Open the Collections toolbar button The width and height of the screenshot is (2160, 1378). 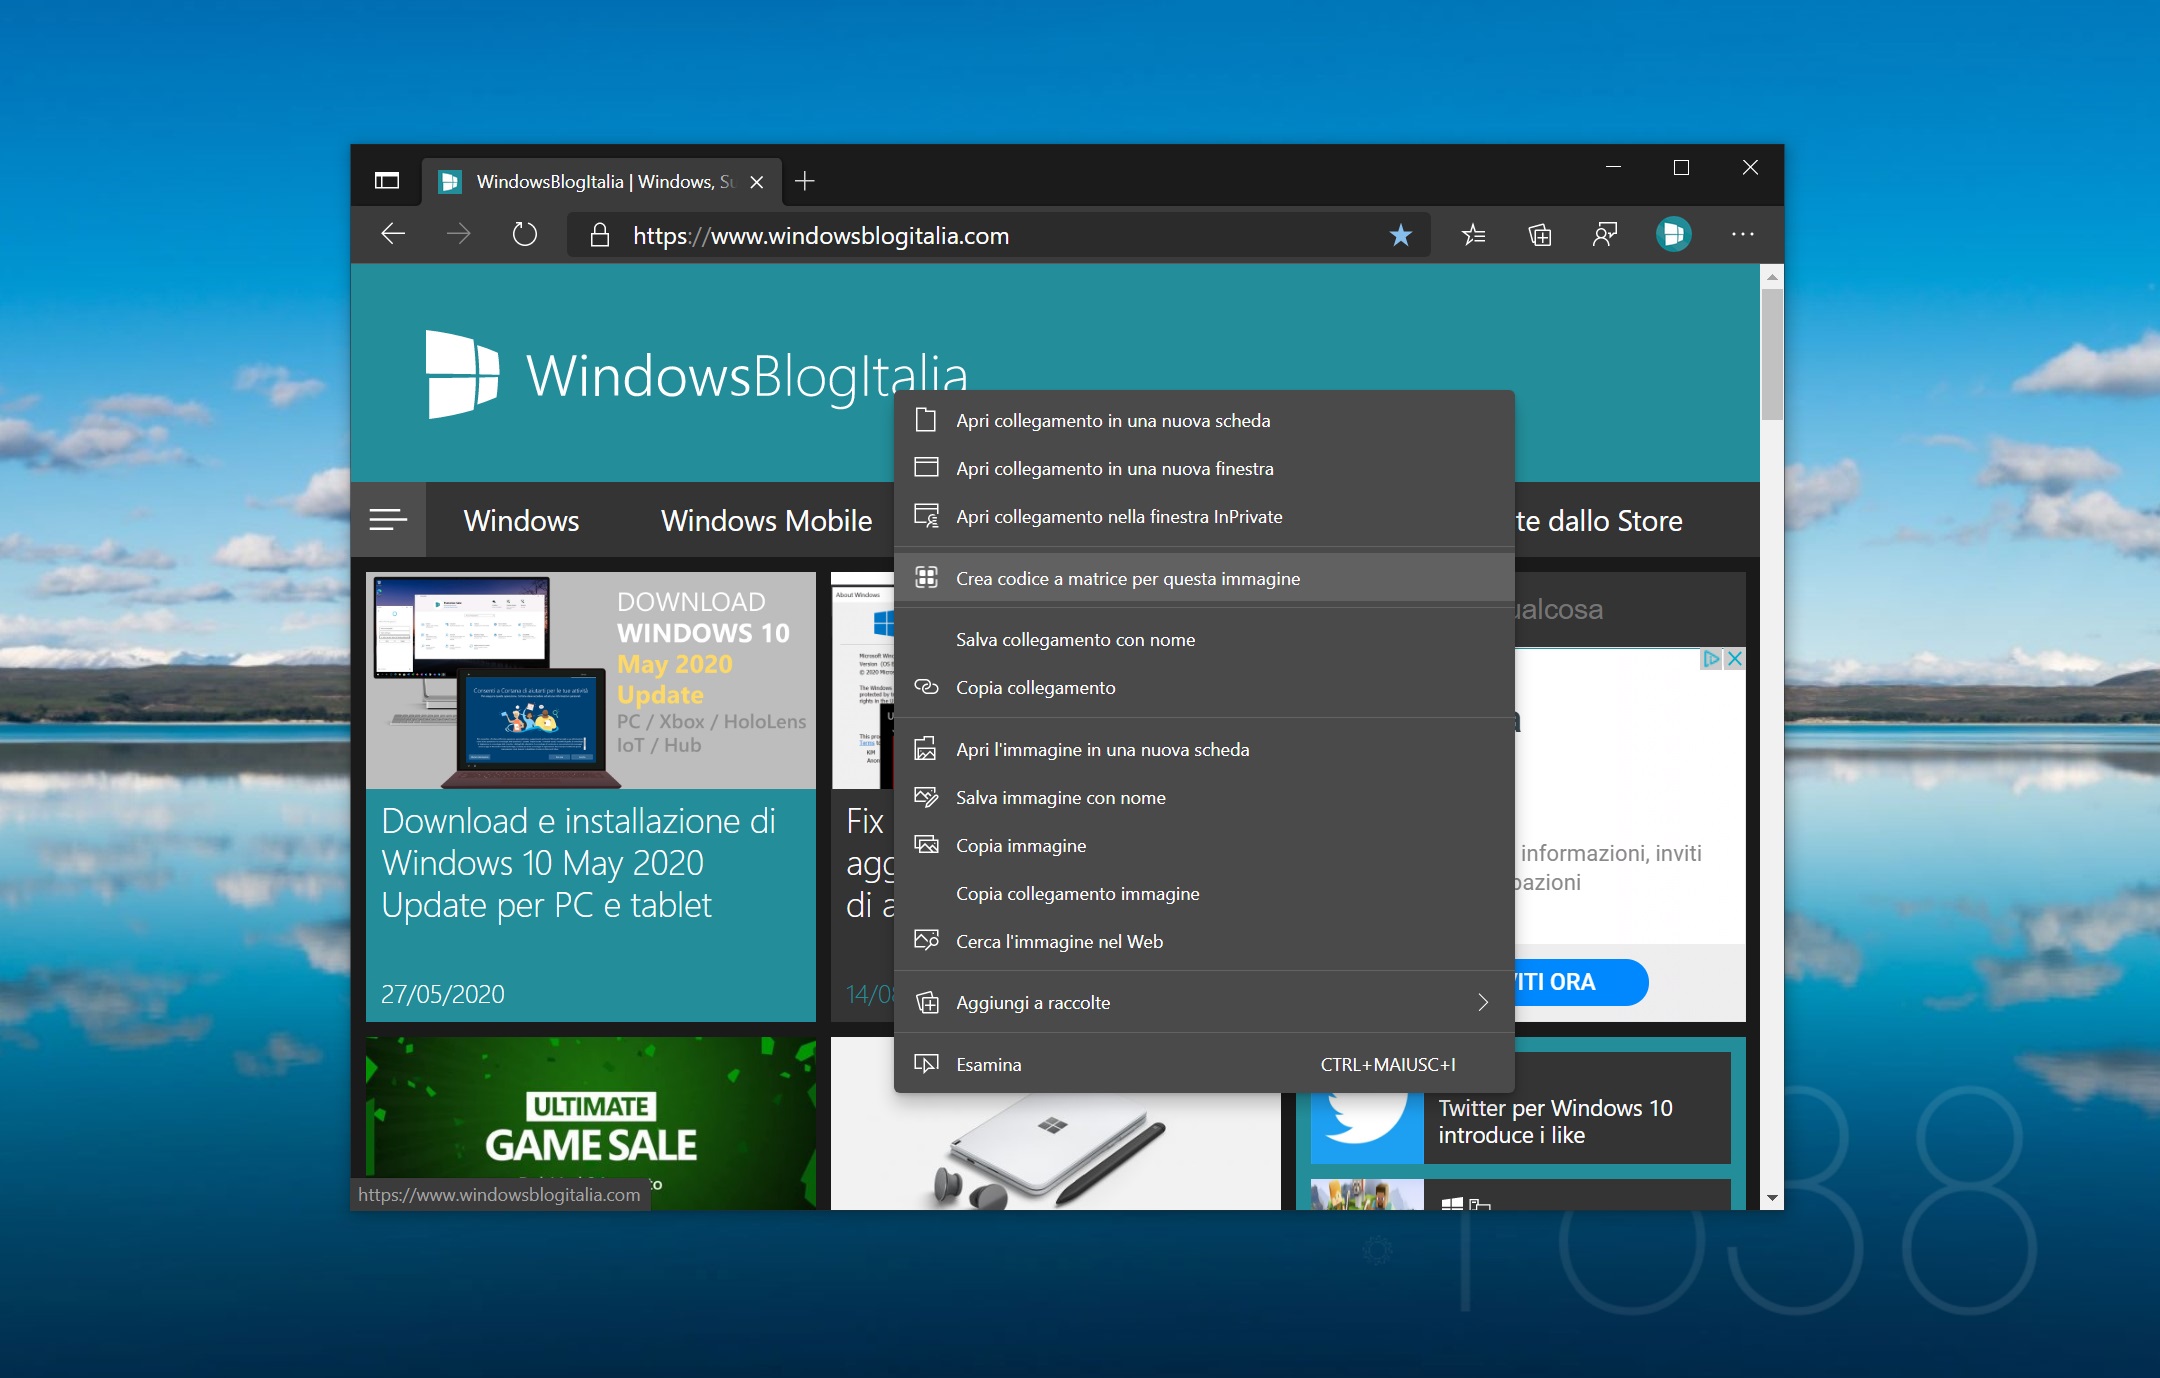[x=1540, y=235]
